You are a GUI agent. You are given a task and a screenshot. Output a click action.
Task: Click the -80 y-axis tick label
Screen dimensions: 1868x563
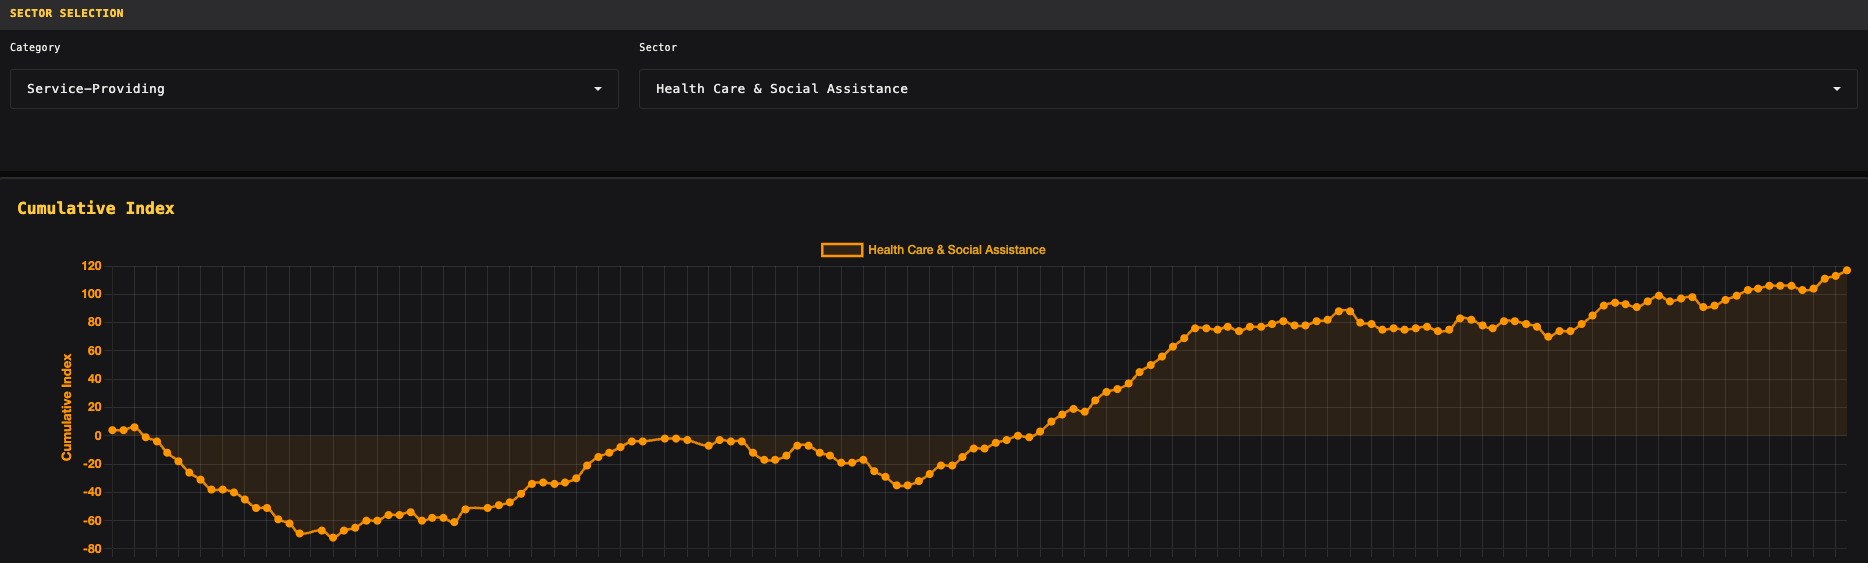91,549
